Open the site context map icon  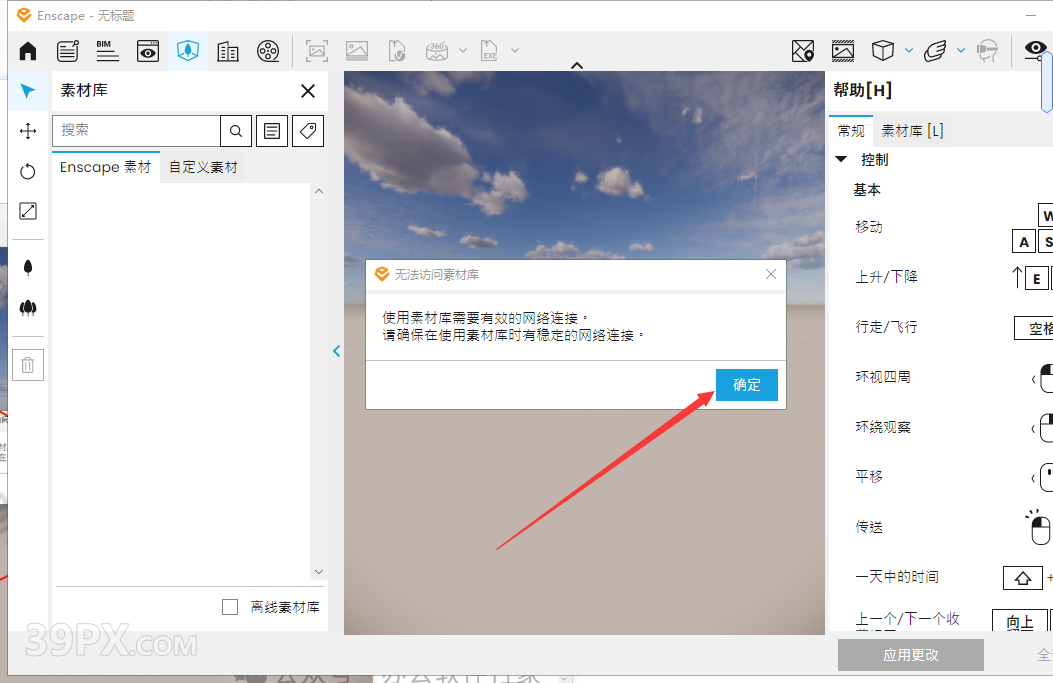pos(802,51)
